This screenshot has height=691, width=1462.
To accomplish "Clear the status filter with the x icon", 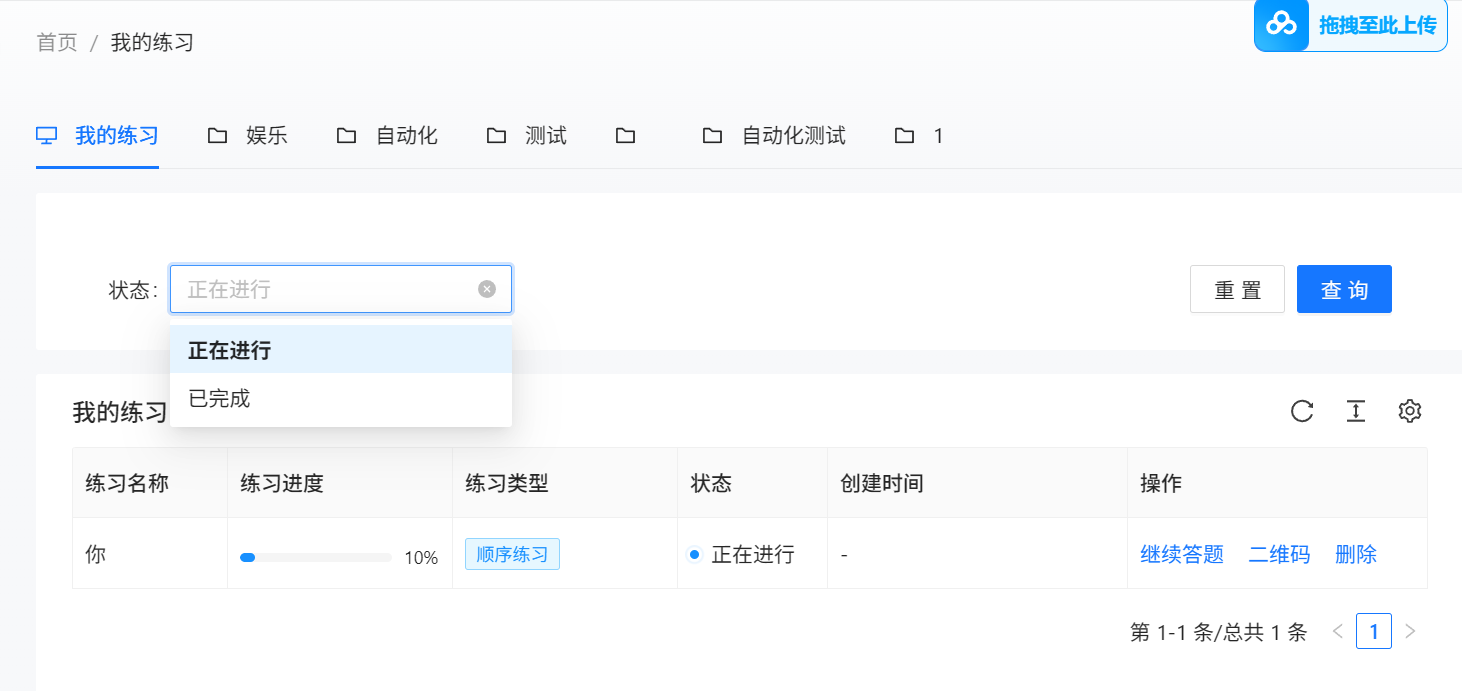I will click(x=487, y=289).
